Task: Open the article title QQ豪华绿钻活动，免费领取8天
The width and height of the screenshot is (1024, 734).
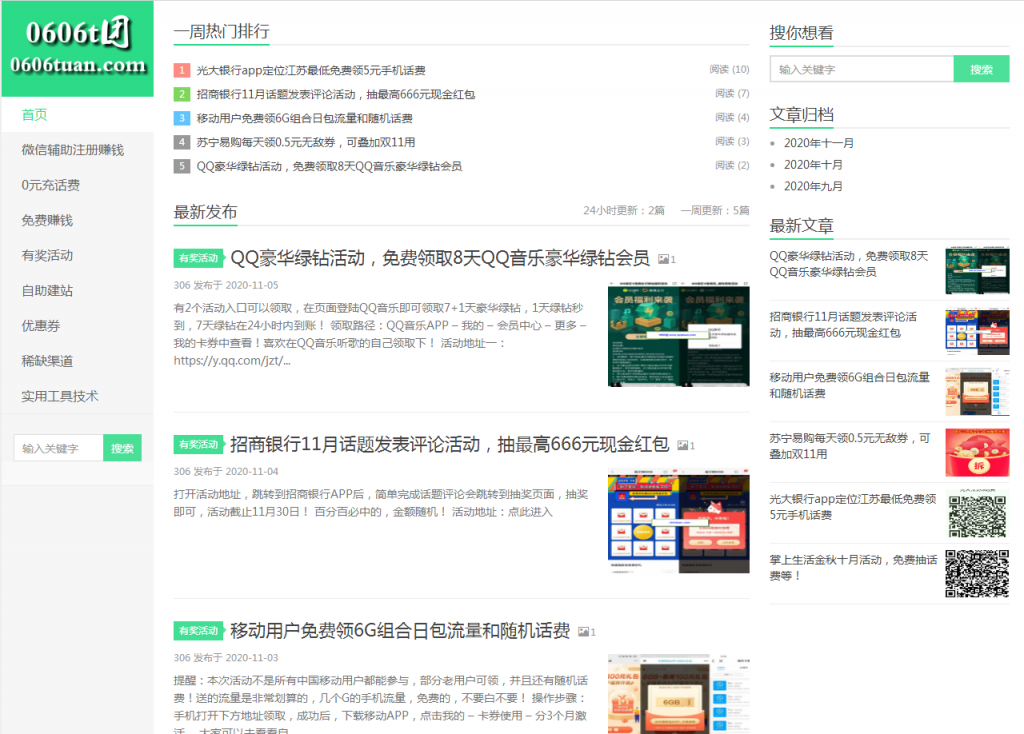Action: [440, 259]
